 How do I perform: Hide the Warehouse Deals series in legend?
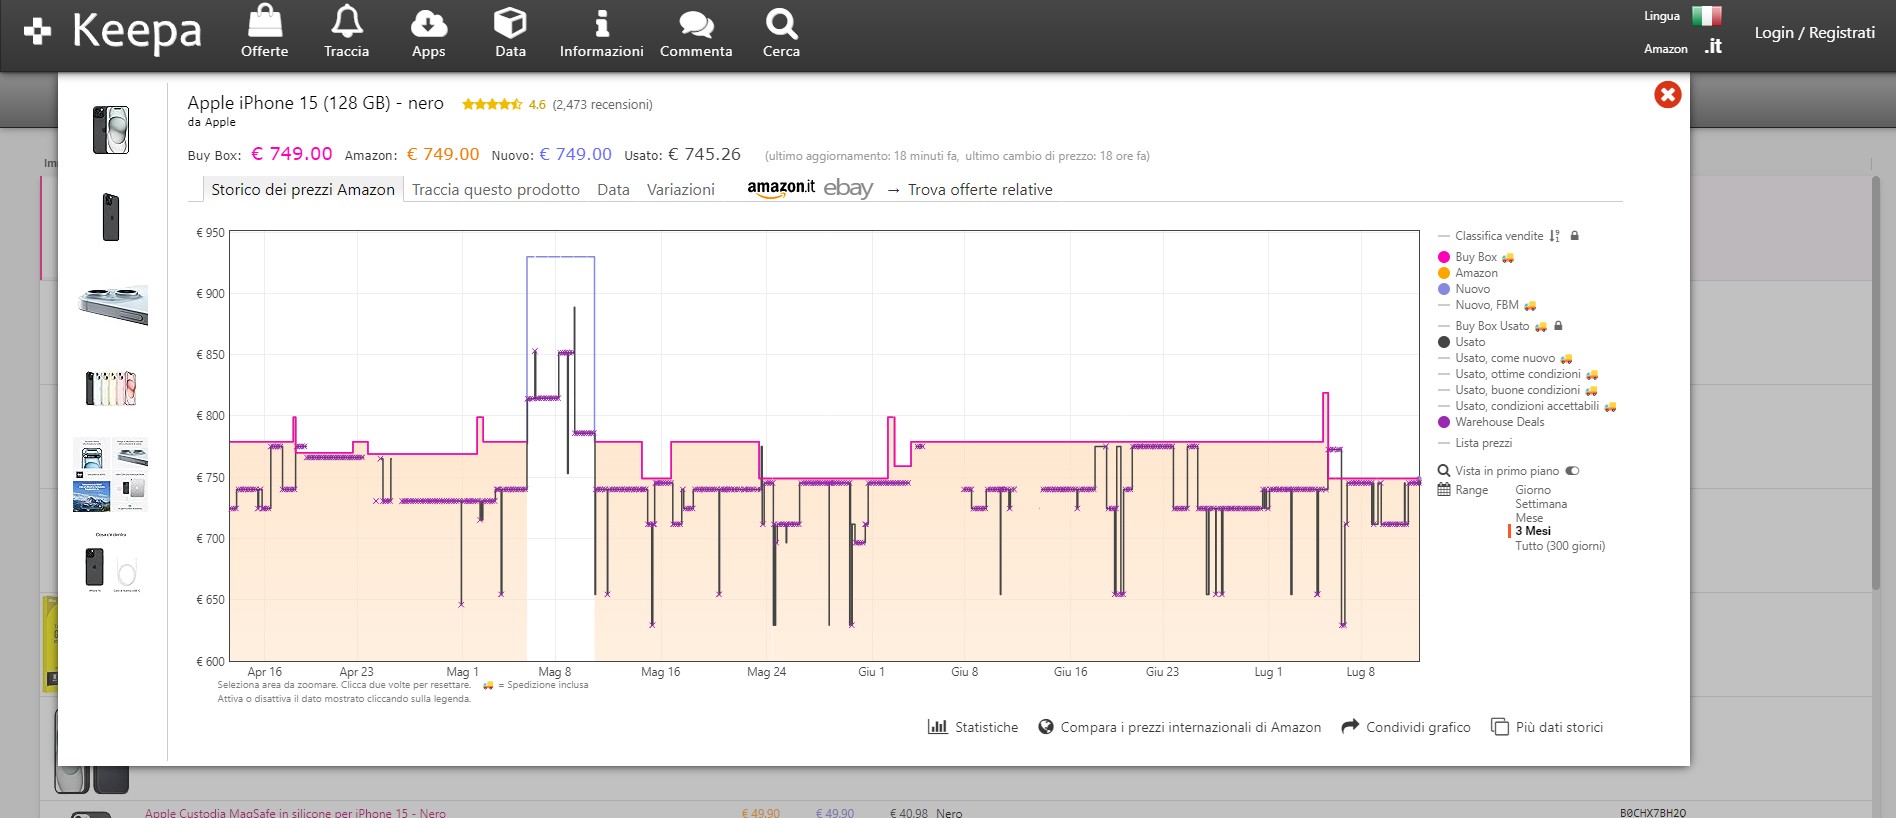click(x=1498, y=422)
